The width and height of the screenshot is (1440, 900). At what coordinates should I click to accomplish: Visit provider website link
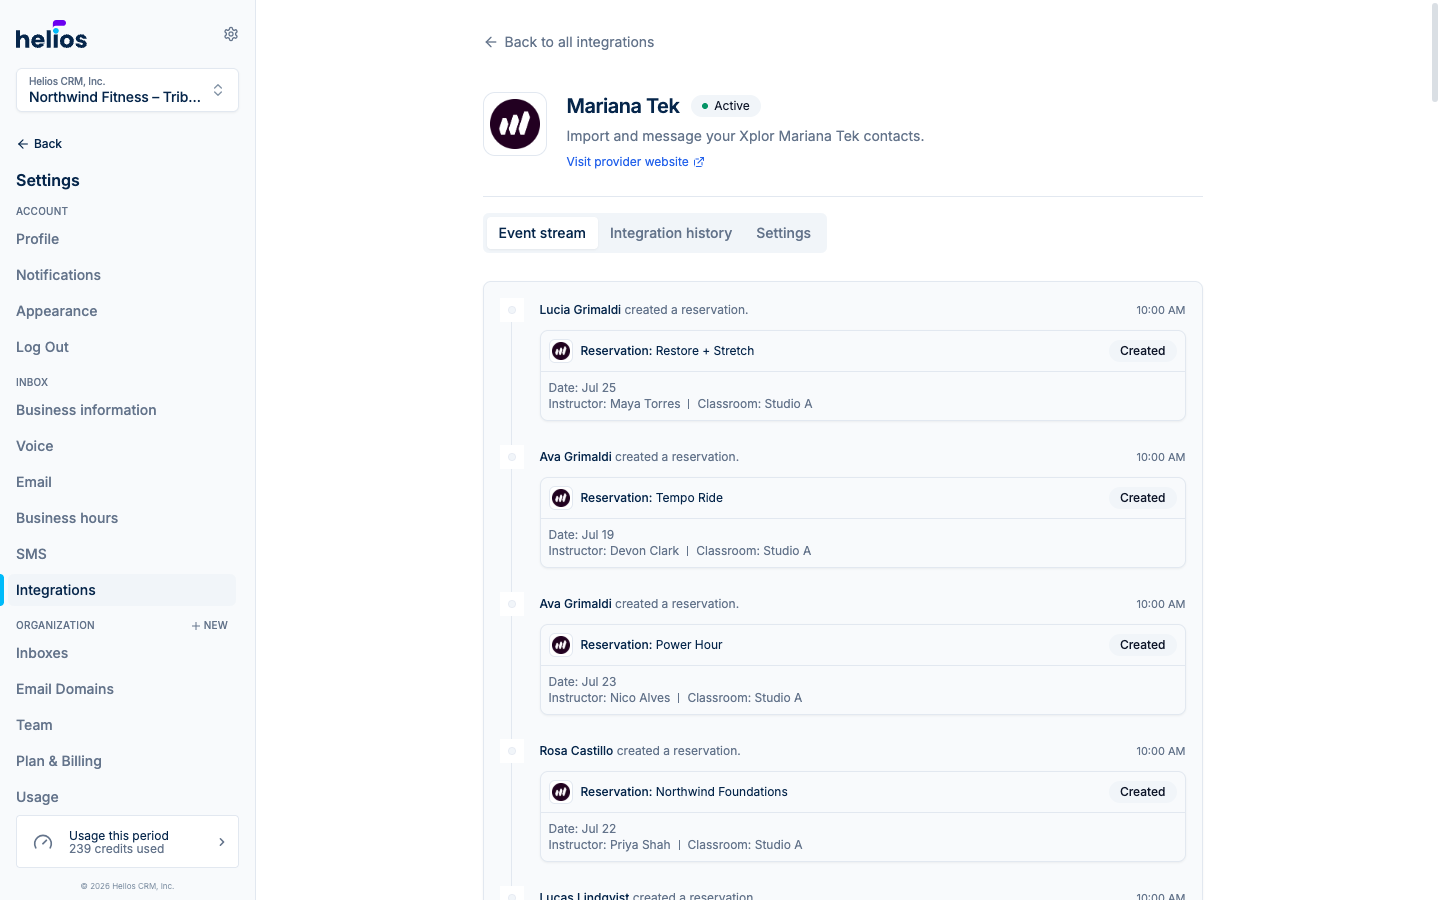coord(627,162)
